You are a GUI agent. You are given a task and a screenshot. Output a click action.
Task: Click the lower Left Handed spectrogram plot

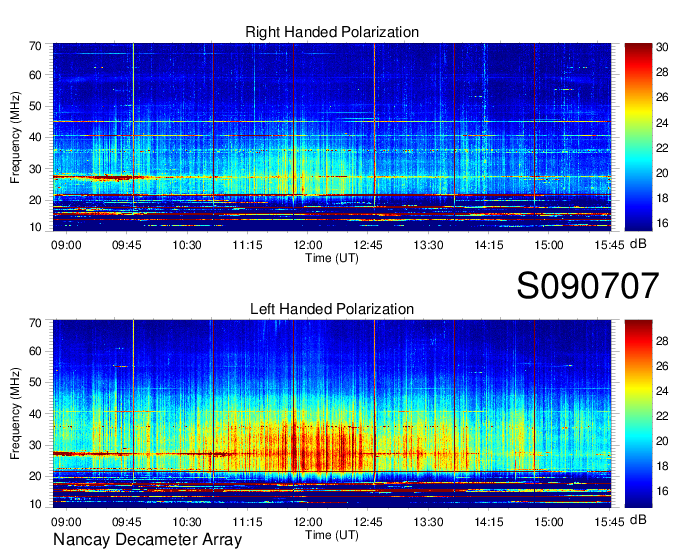click(x=332, y=414)
